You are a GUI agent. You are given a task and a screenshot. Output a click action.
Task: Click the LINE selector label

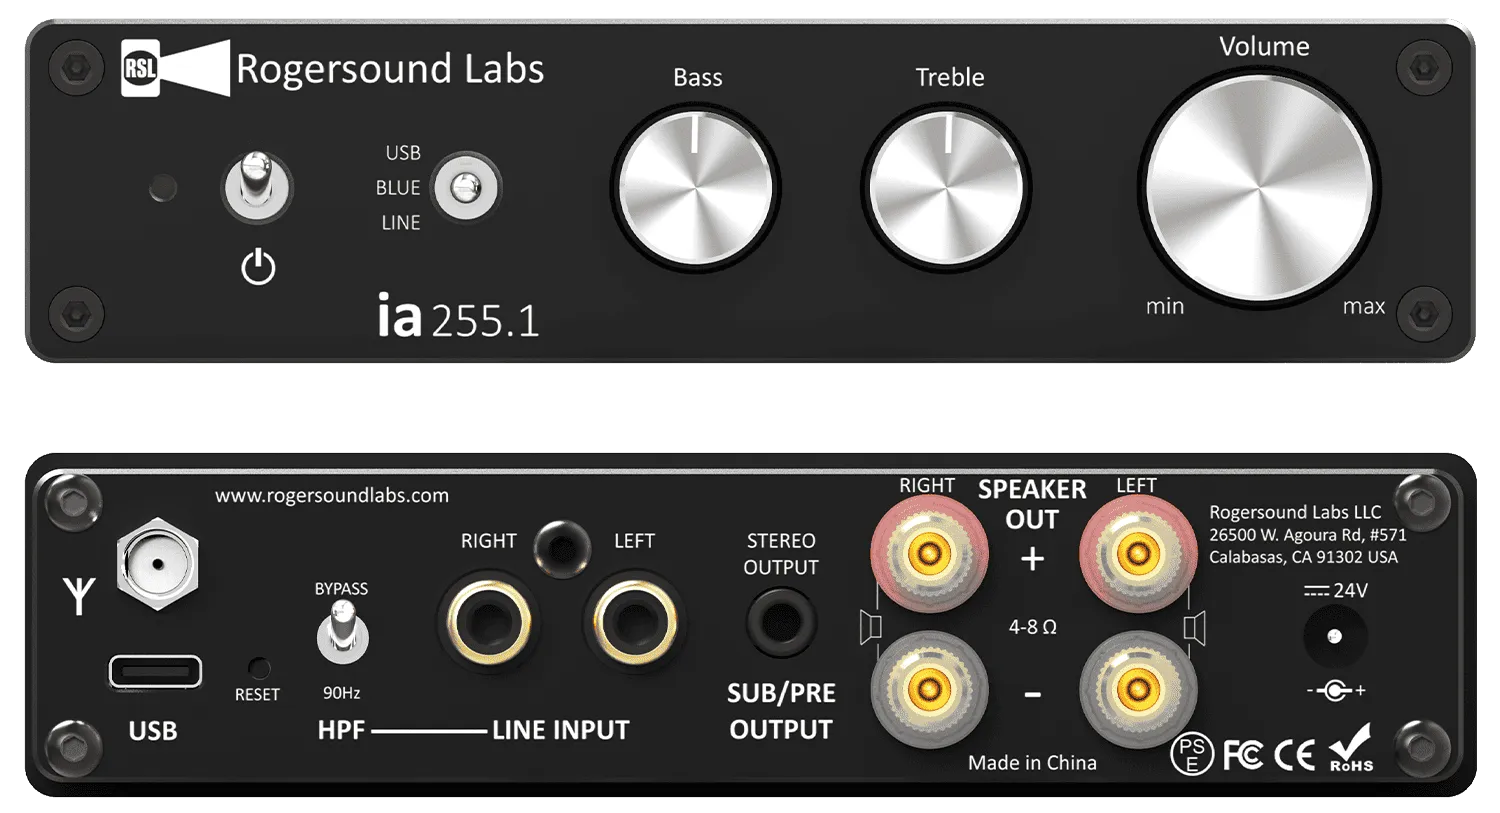pos(401,223)
